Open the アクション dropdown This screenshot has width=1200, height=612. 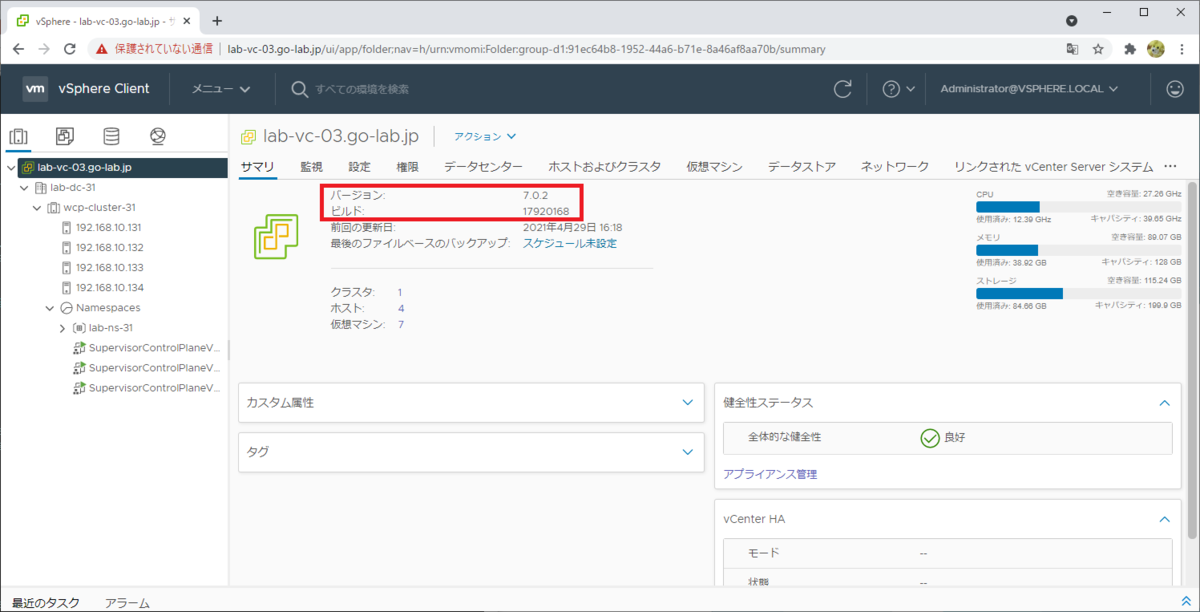[x=485, y=136]
